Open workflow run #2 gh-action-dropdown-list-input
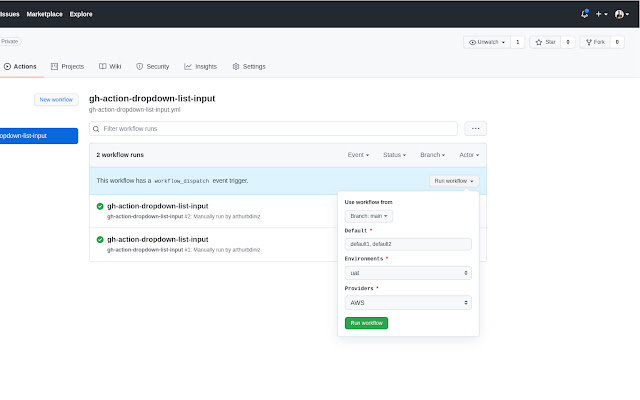The width and height of the screenshot is (640, 400). (158, 206)
